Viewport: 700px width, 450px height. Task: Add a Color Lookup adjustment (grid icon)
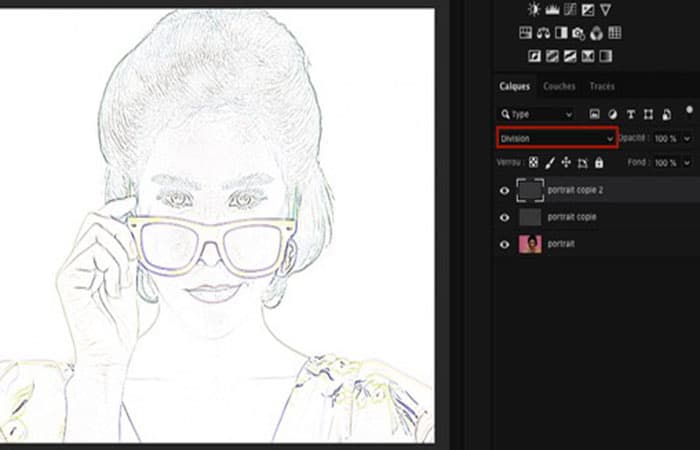click(615, 33)
